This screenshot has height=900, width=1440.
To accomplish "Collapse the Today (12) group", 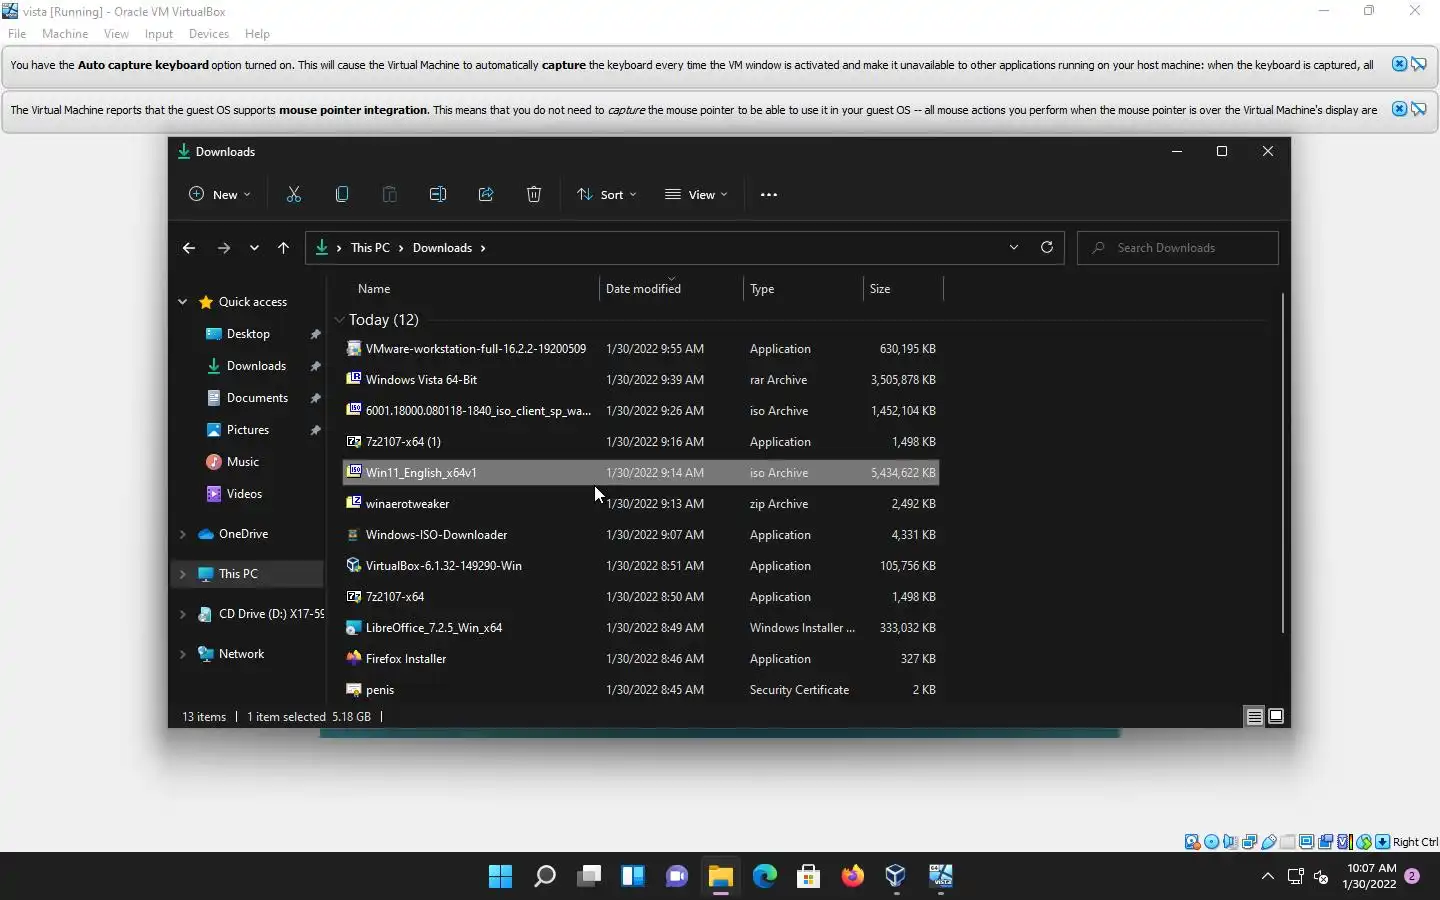I will coord(340,320).
